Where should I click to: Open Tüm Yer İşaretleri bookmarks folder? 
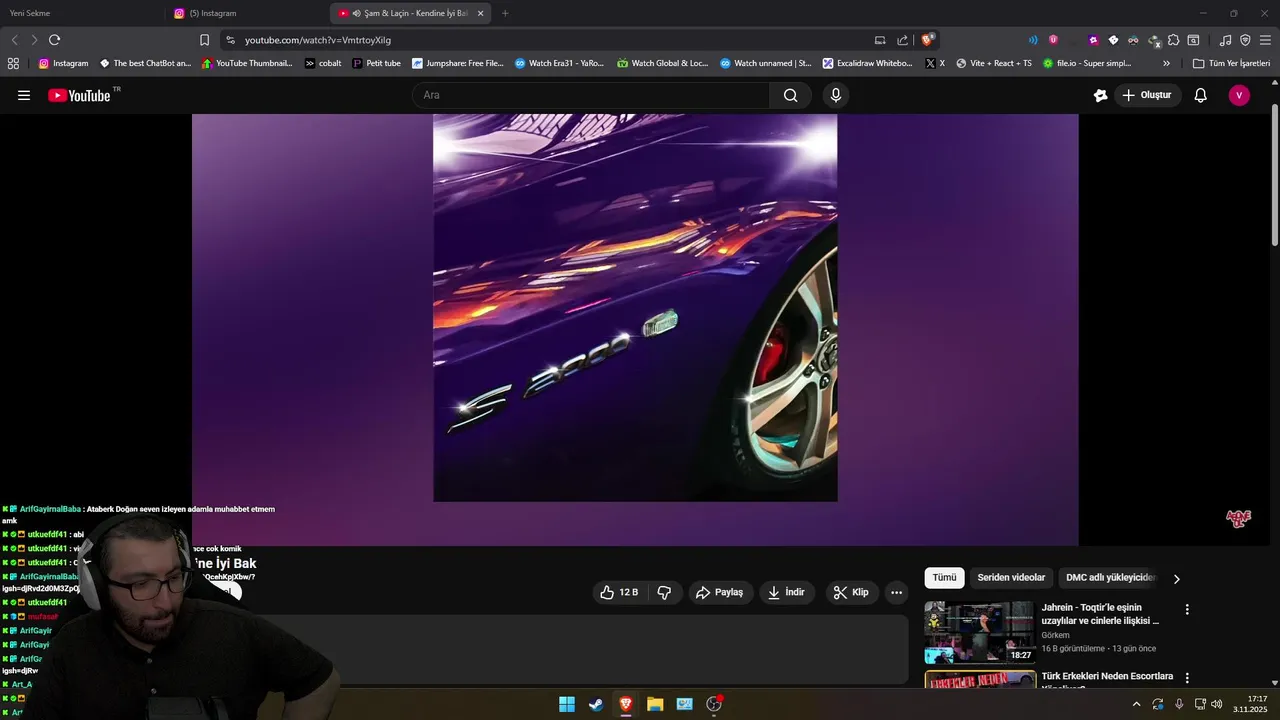1231,63
